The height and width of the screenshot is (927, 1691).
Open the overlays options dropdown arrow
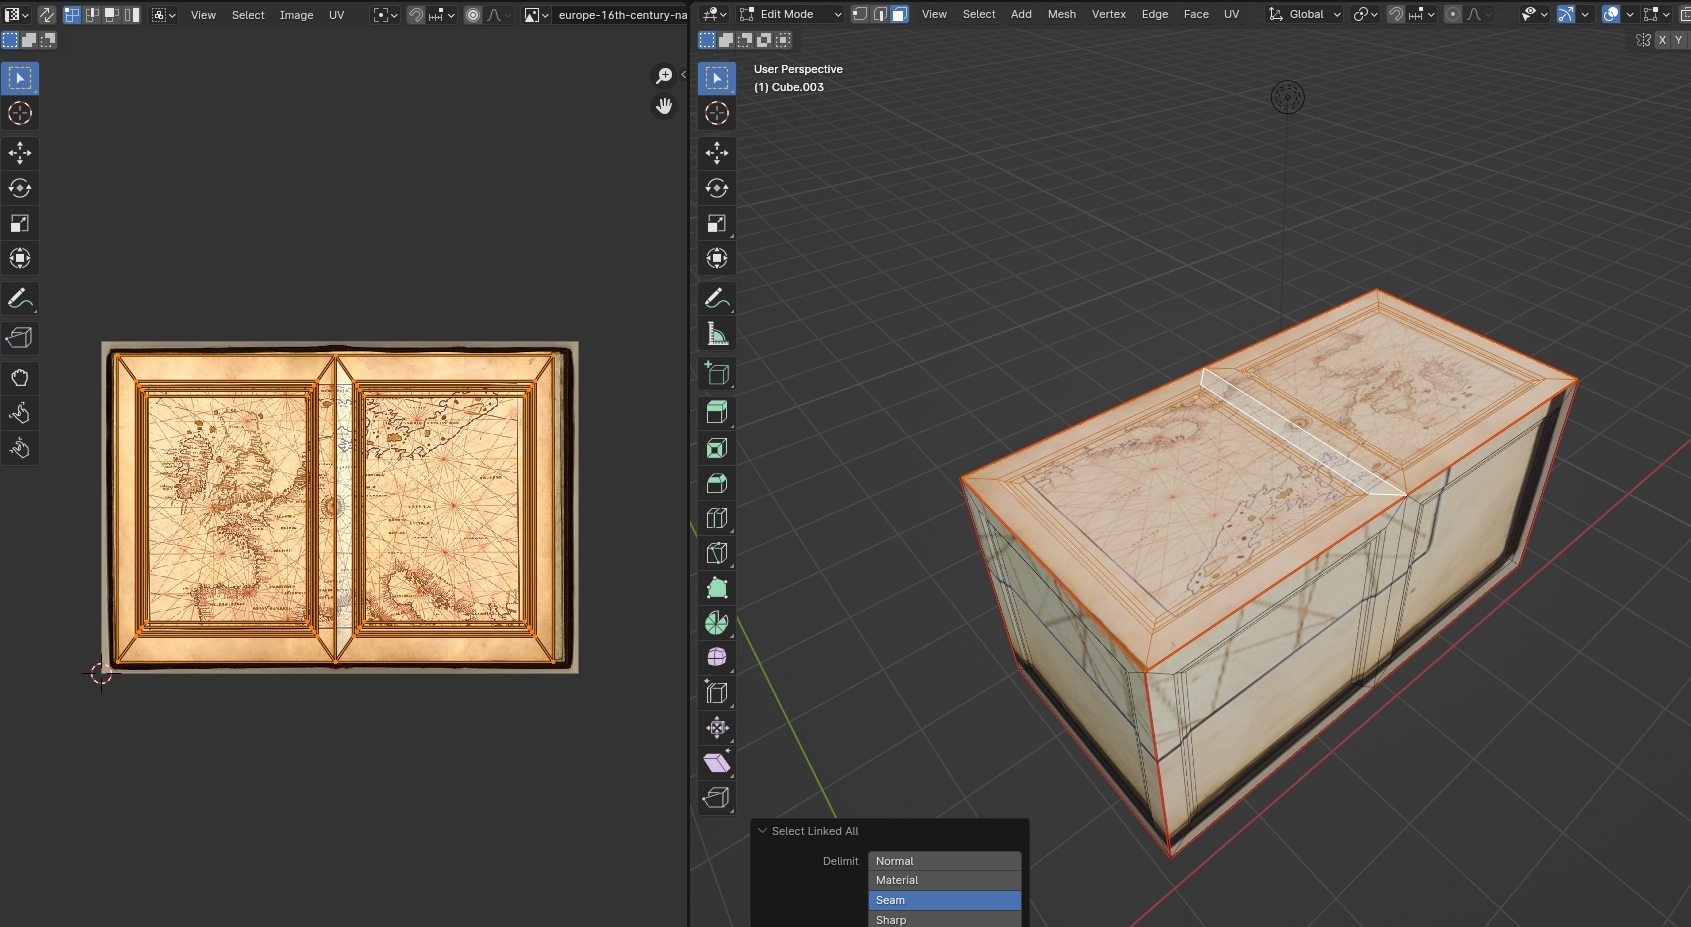(x=1630, y=14)
